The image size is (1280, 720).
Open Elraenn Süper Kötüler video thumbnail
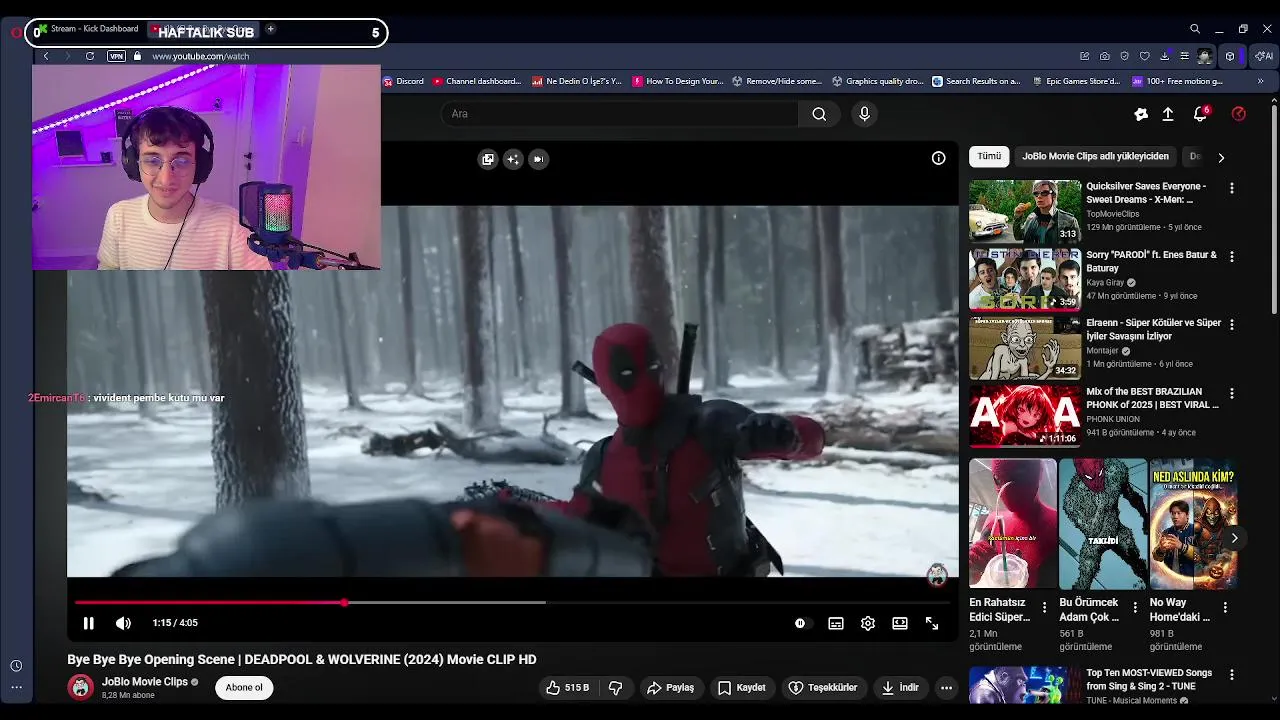click(1025, 348)
